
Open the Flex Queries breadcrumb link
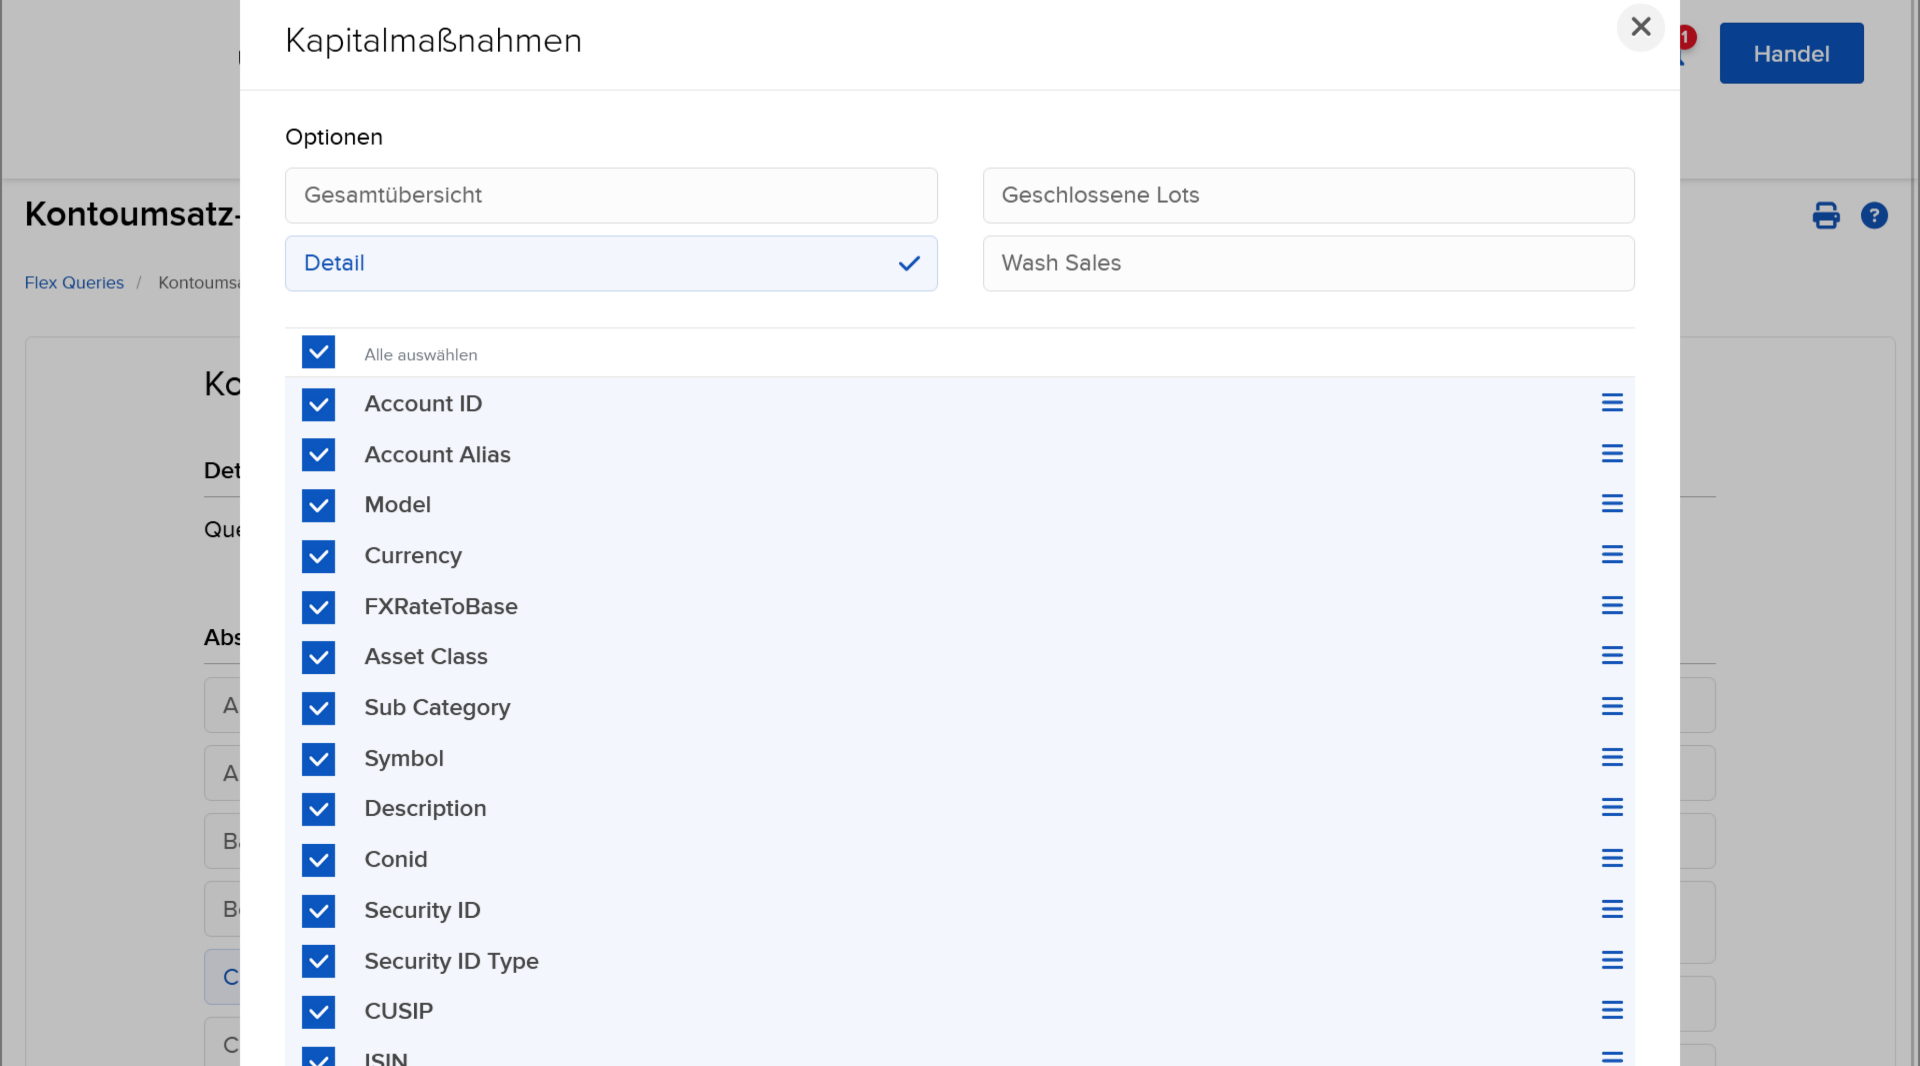(74, 283)
